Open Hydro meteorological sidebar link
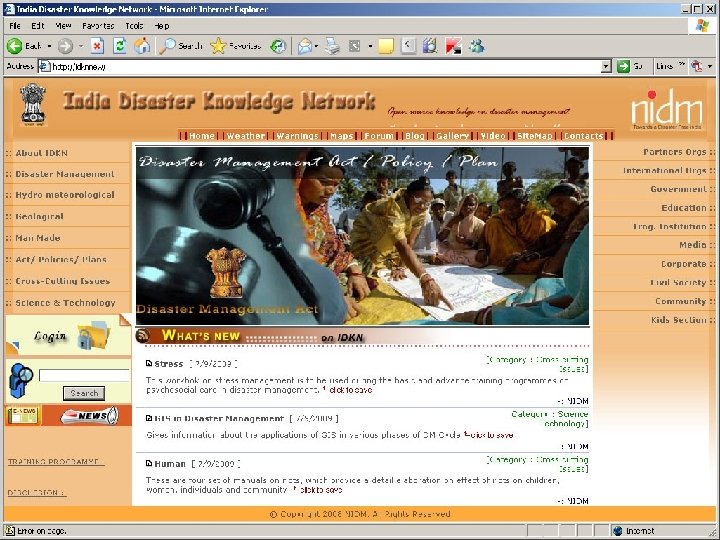This screenshot has height=540, width=720. [65, 195]
